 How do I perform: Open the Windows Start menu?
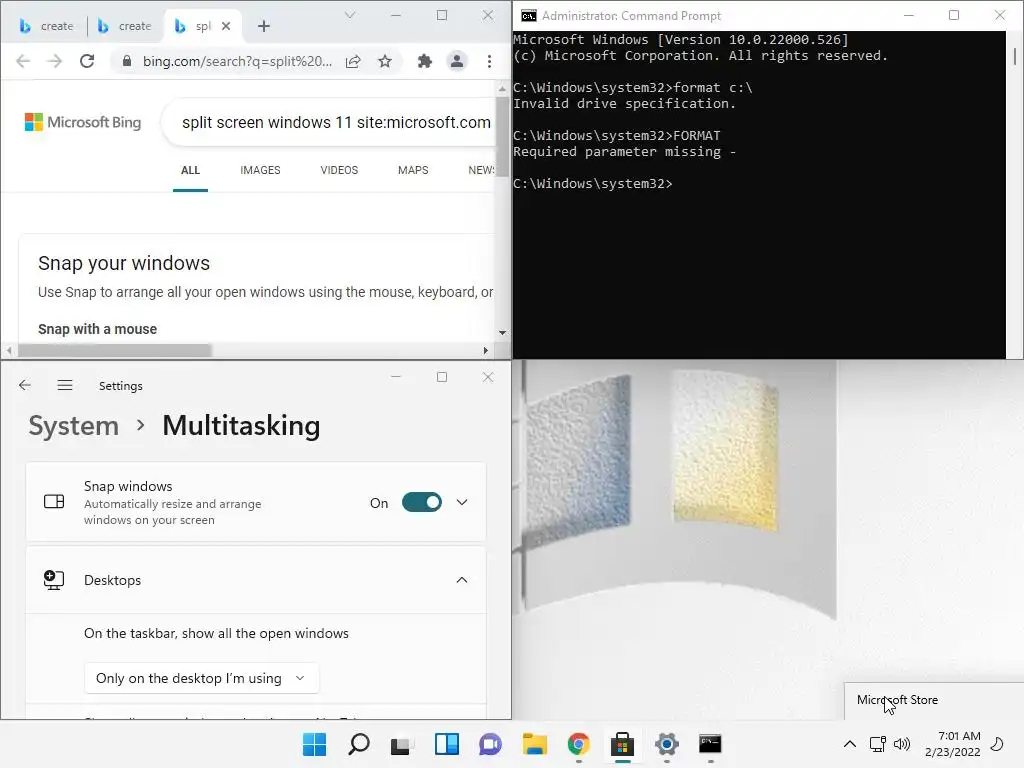314,744
